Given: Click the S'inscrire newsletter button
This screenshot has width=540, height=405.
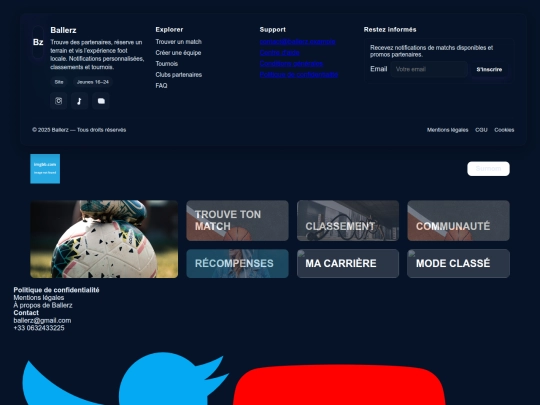Looking at the screenshot, I should click(x=489, y=69).
